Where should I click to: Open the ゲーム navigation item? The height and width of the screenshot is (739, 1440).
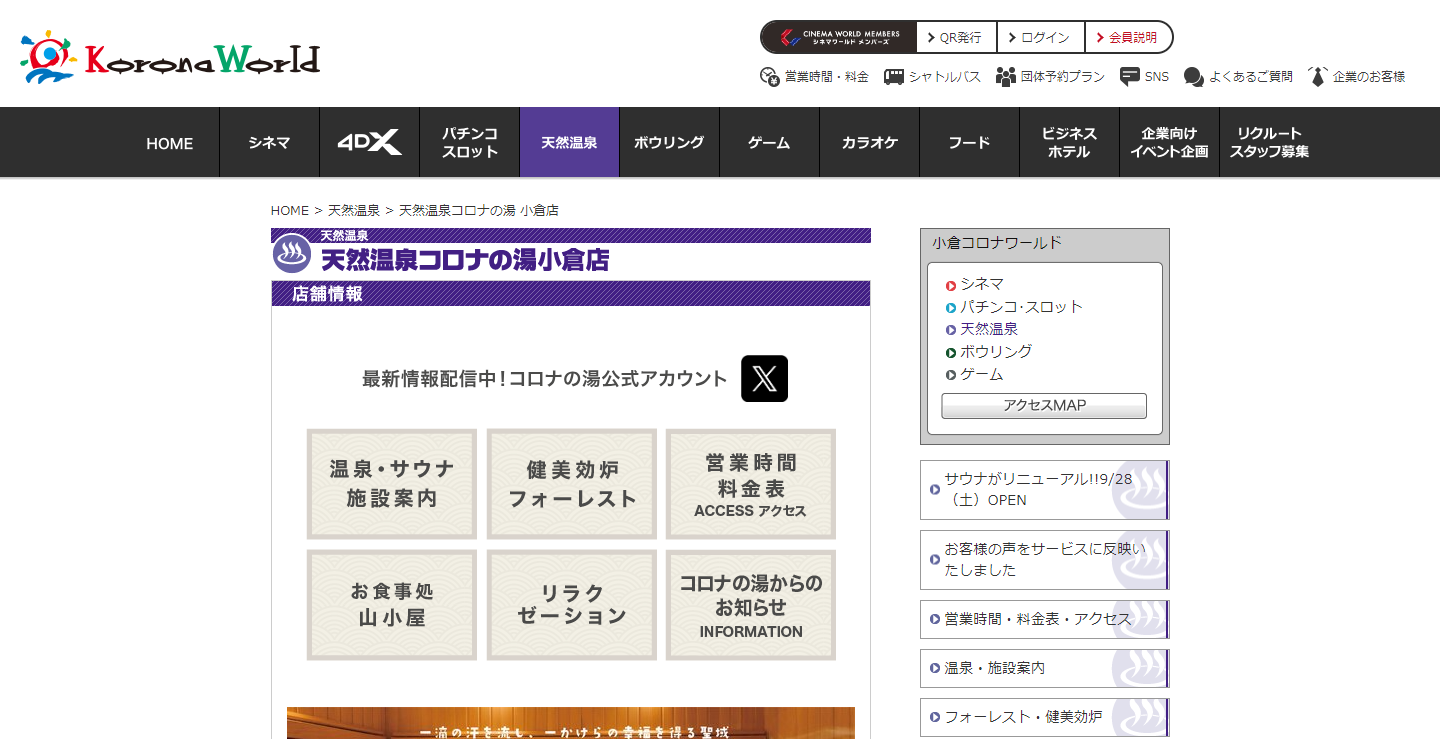click(769, 142)
